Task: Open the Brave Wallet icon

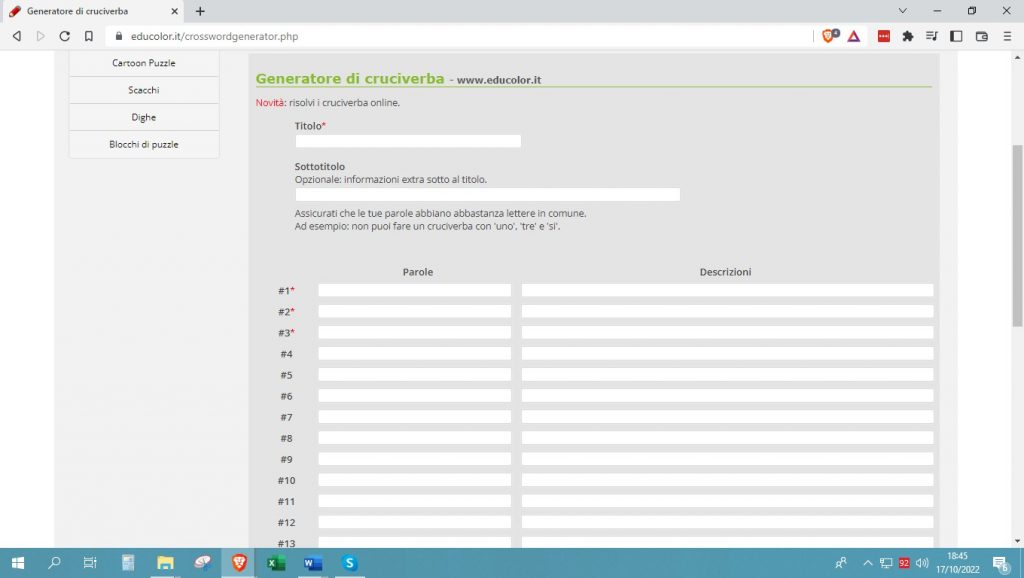Action: click(x=981, y=36)
